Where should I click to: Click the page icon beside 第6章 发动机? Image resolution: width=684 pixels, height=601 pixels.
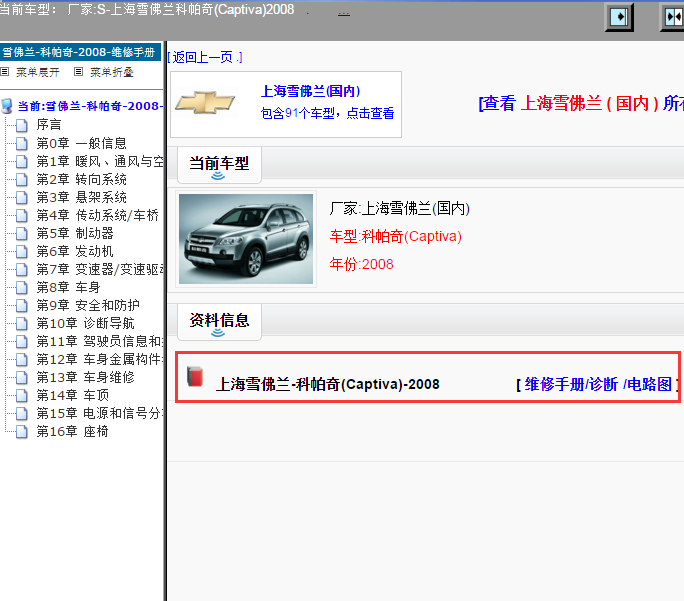[22, 252]
